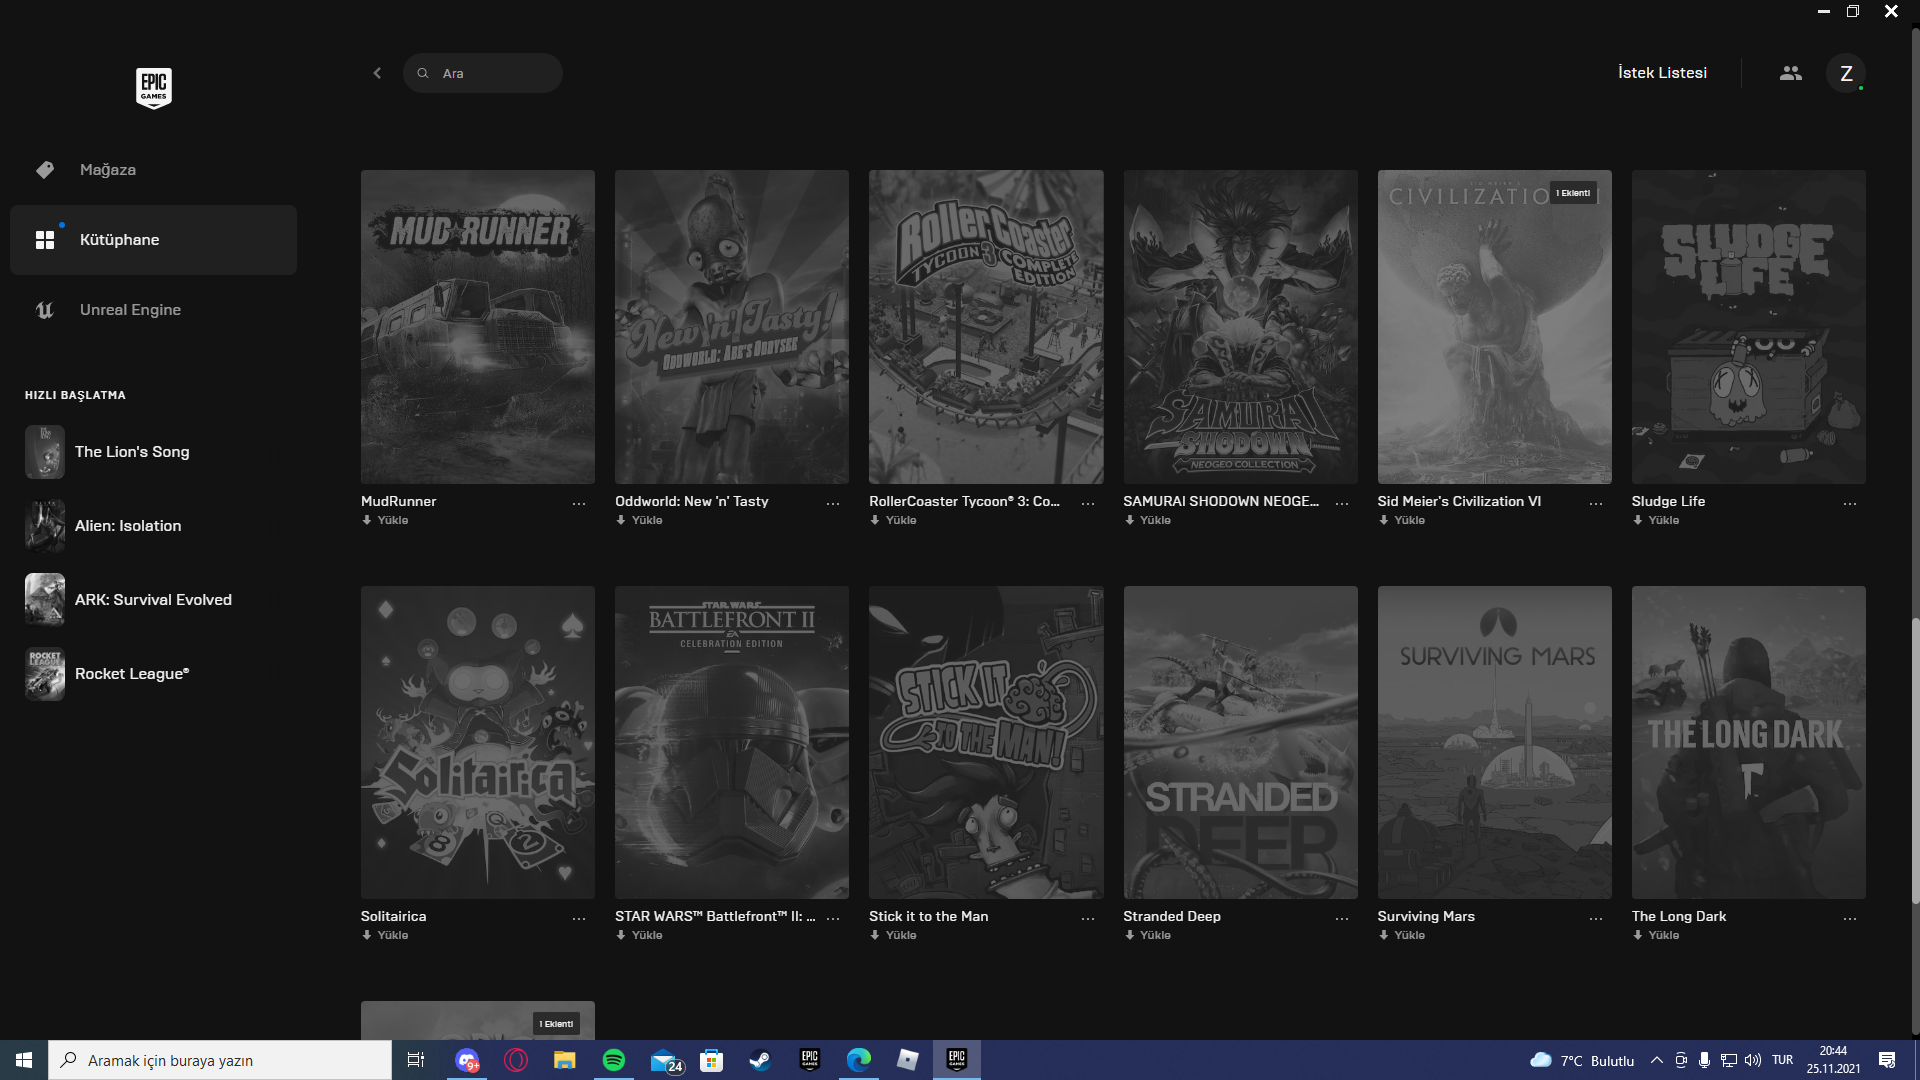The width and height of the screenshot is (1920, 1080).
Task: Click the Ara search field
Action: click(x=483, y=73)
